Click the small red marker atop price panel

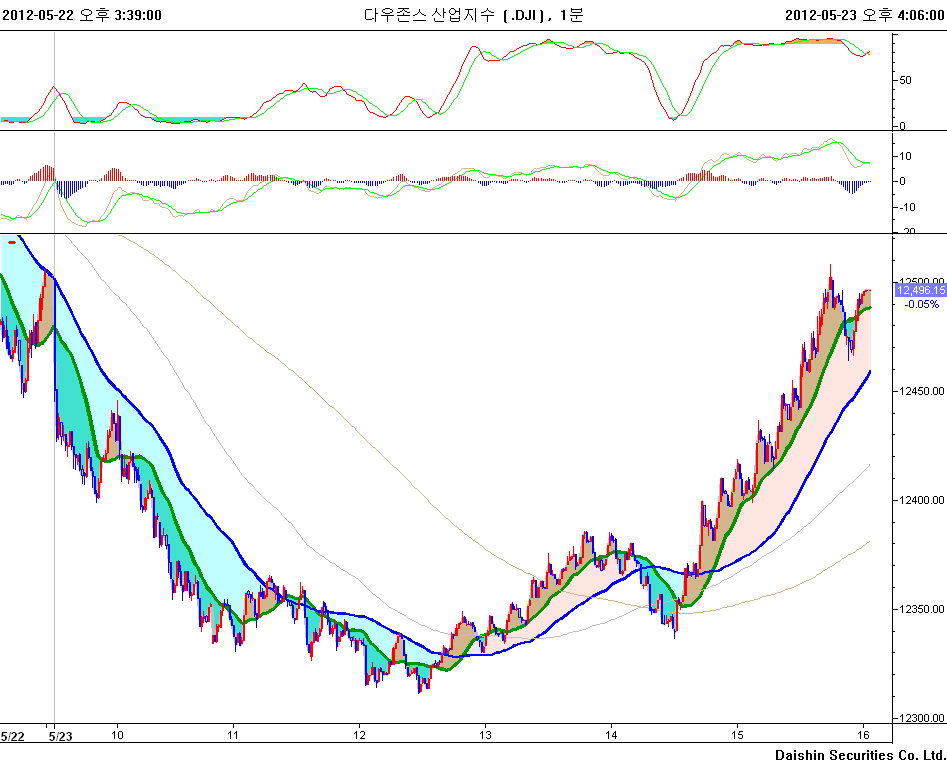12,241
